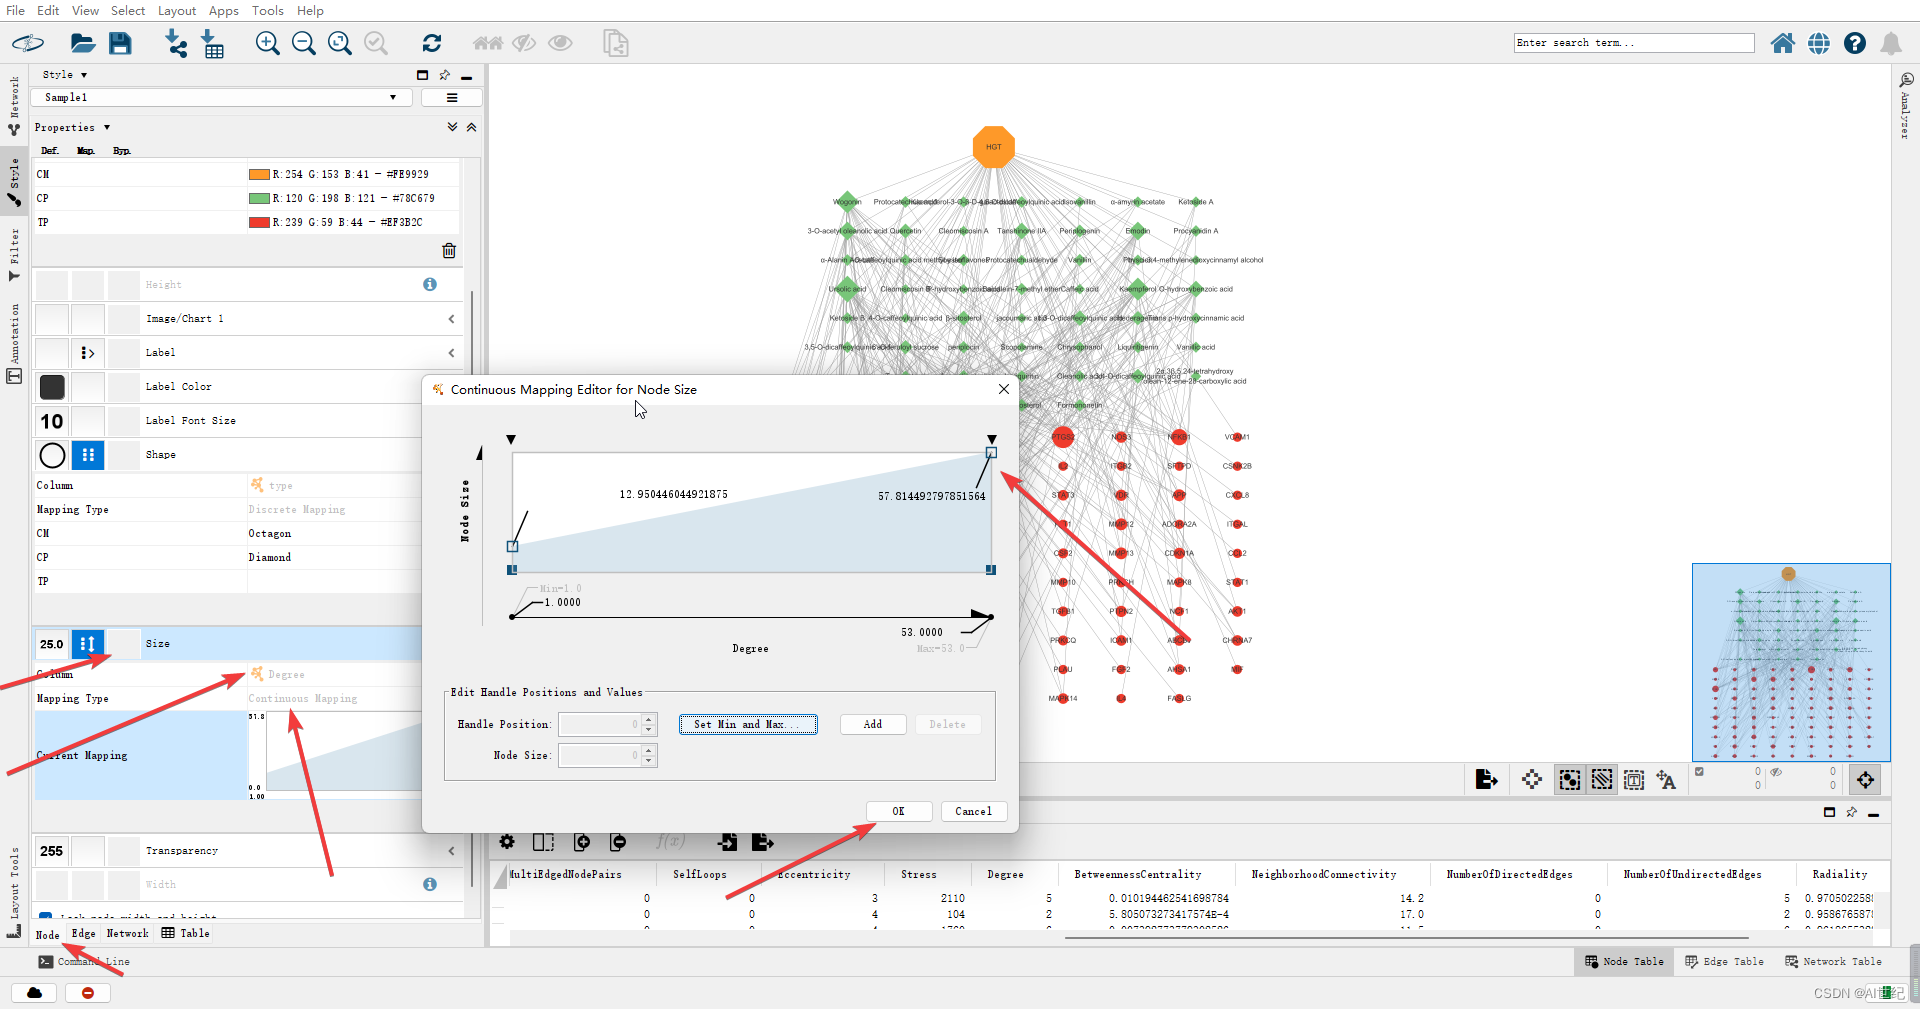The height and width of the screenshot is (1009, 1920).
Task: Open the Layout menu
Action: click(x=177, y=10)
